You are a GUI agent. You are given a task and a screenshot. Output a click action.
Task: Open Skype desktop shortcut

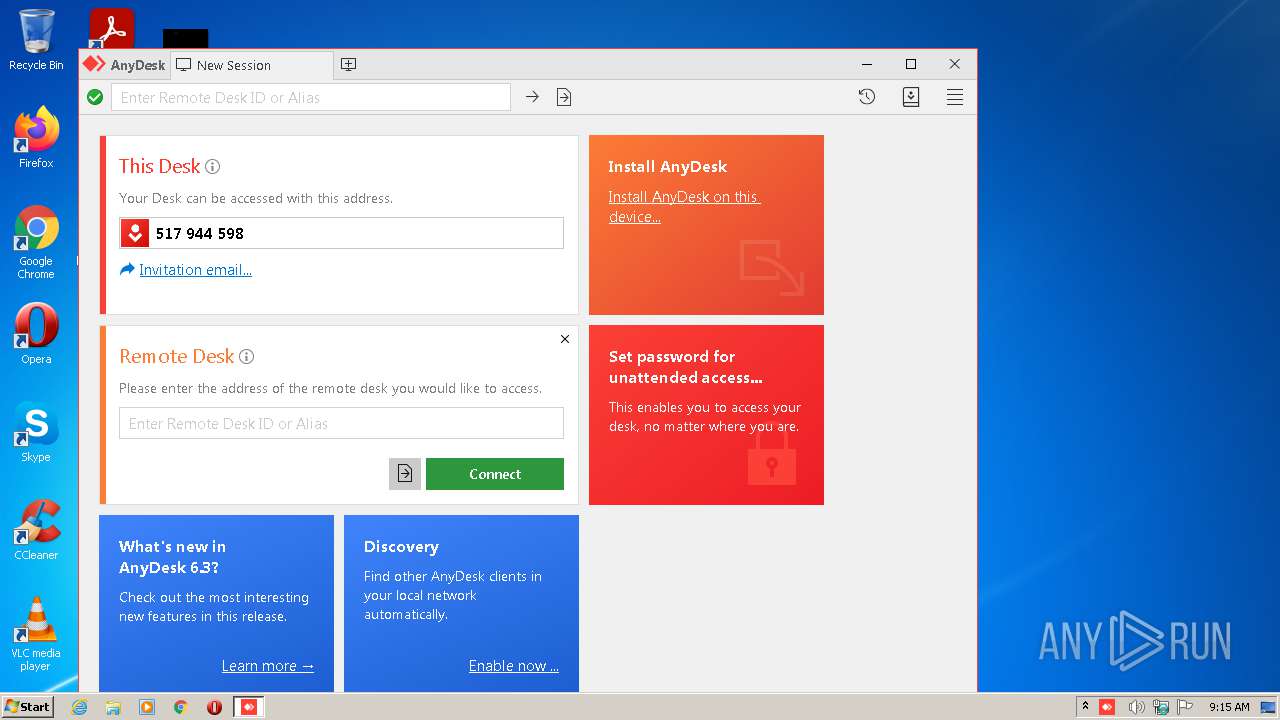pyautogui.click(x=36, y=432)
